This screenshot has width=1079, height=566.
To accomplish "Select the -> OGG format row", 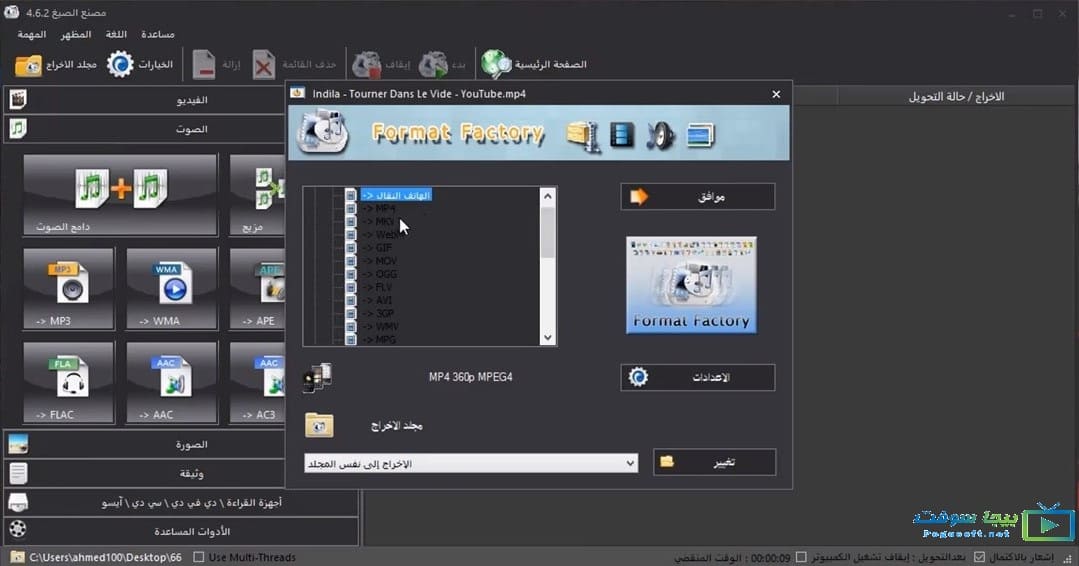I will click(x=380, y=274).
